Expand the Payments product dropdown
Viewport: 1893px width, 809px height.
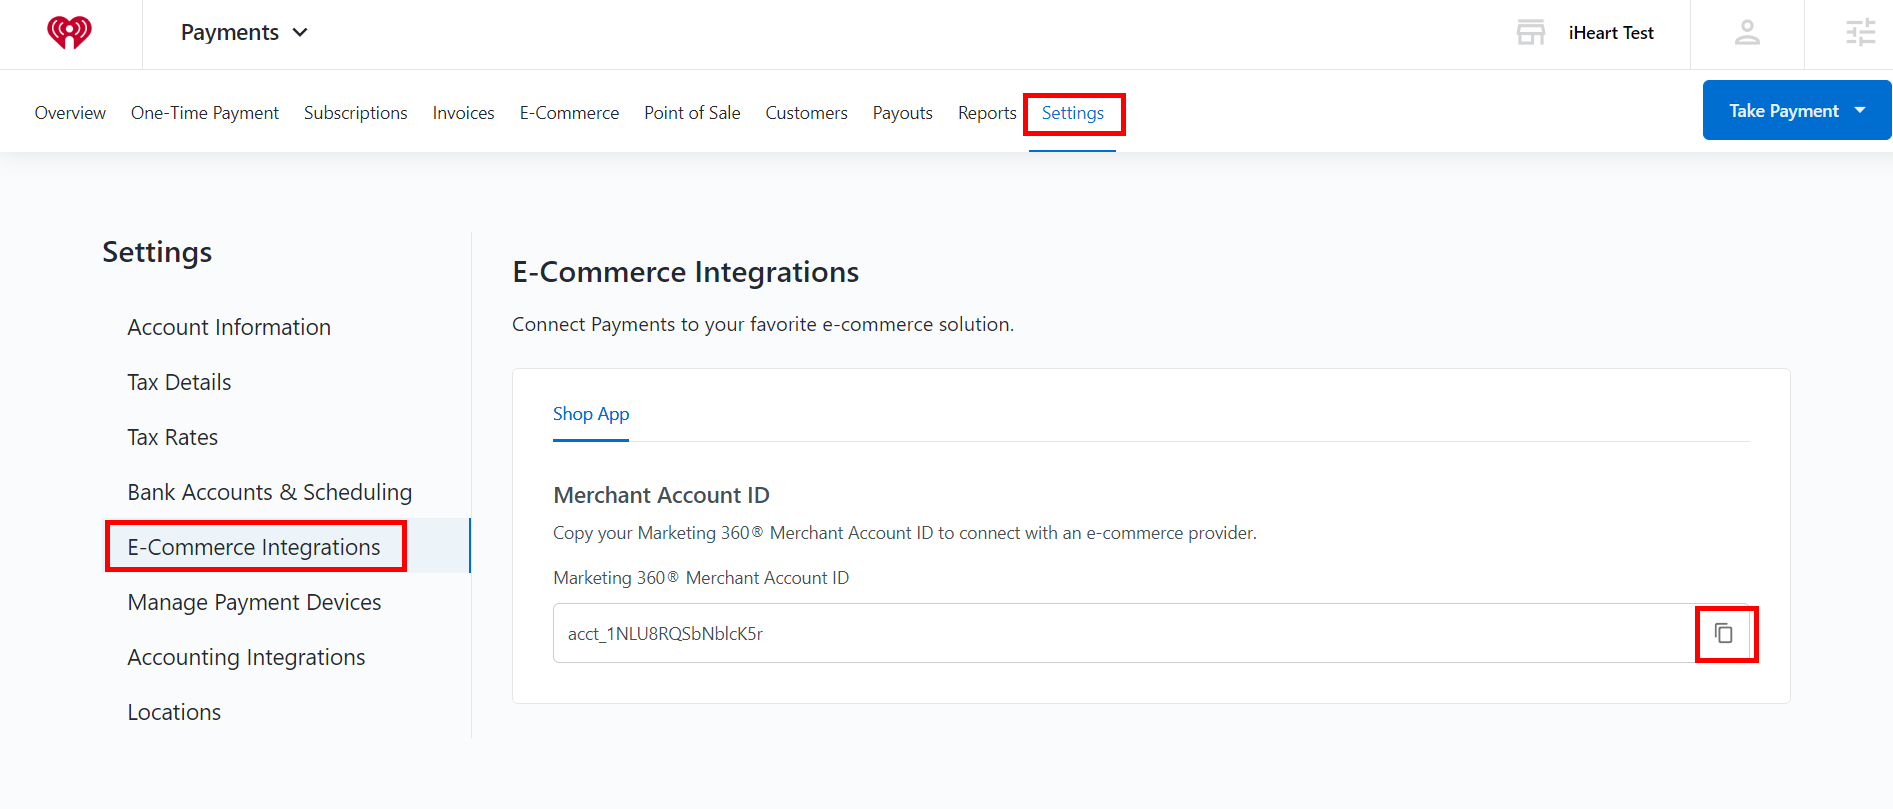(x=245, y=33)
